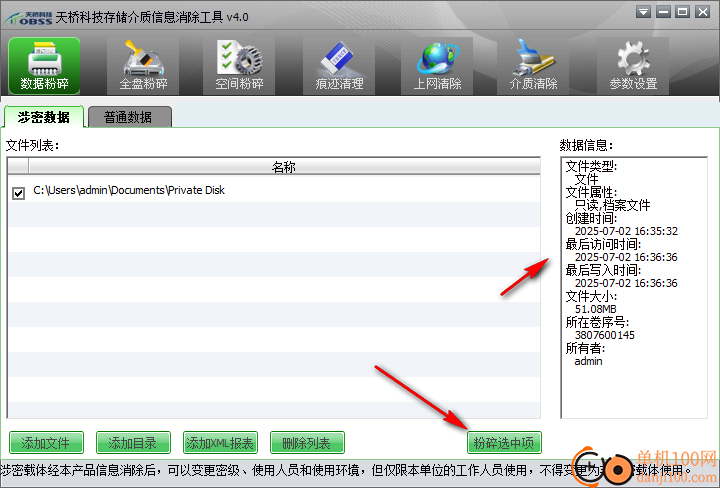This screenshot has width=720, height=488.
Task: Open the 介质清除 media wipe module
Action: 533,66
